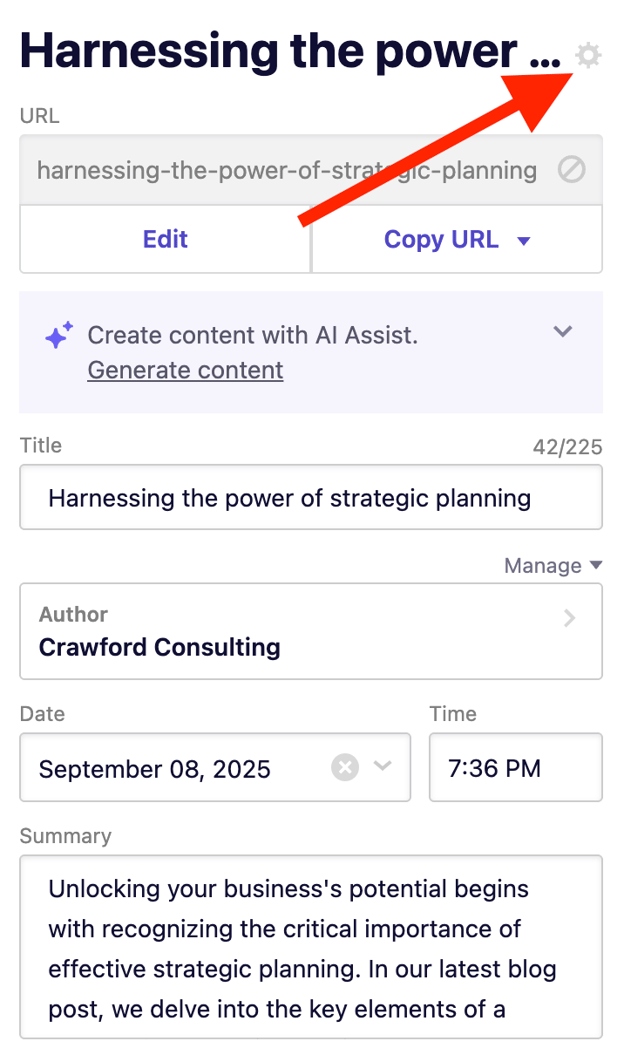This screenshot has width=624, height=1055.
Task: Open the date picker dropdown
Action: pos(382,767)
